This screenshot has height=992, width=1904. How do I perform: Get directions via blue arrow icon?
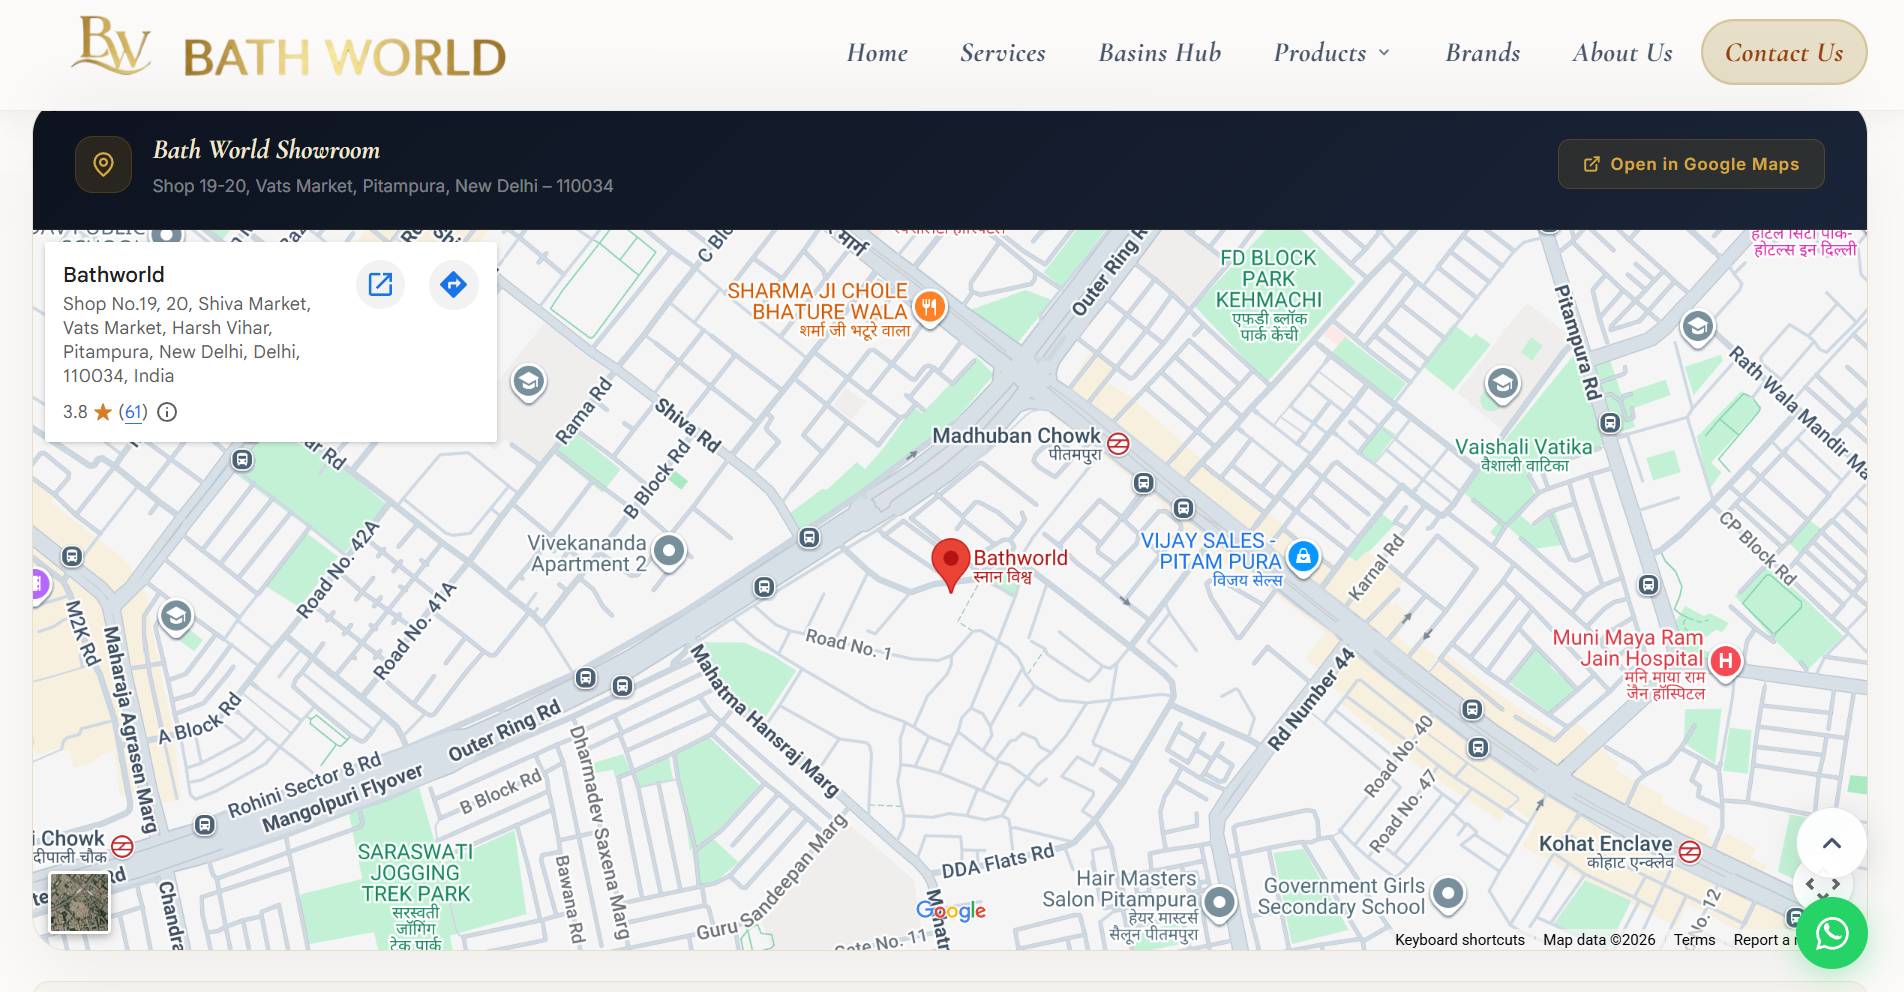453,284
